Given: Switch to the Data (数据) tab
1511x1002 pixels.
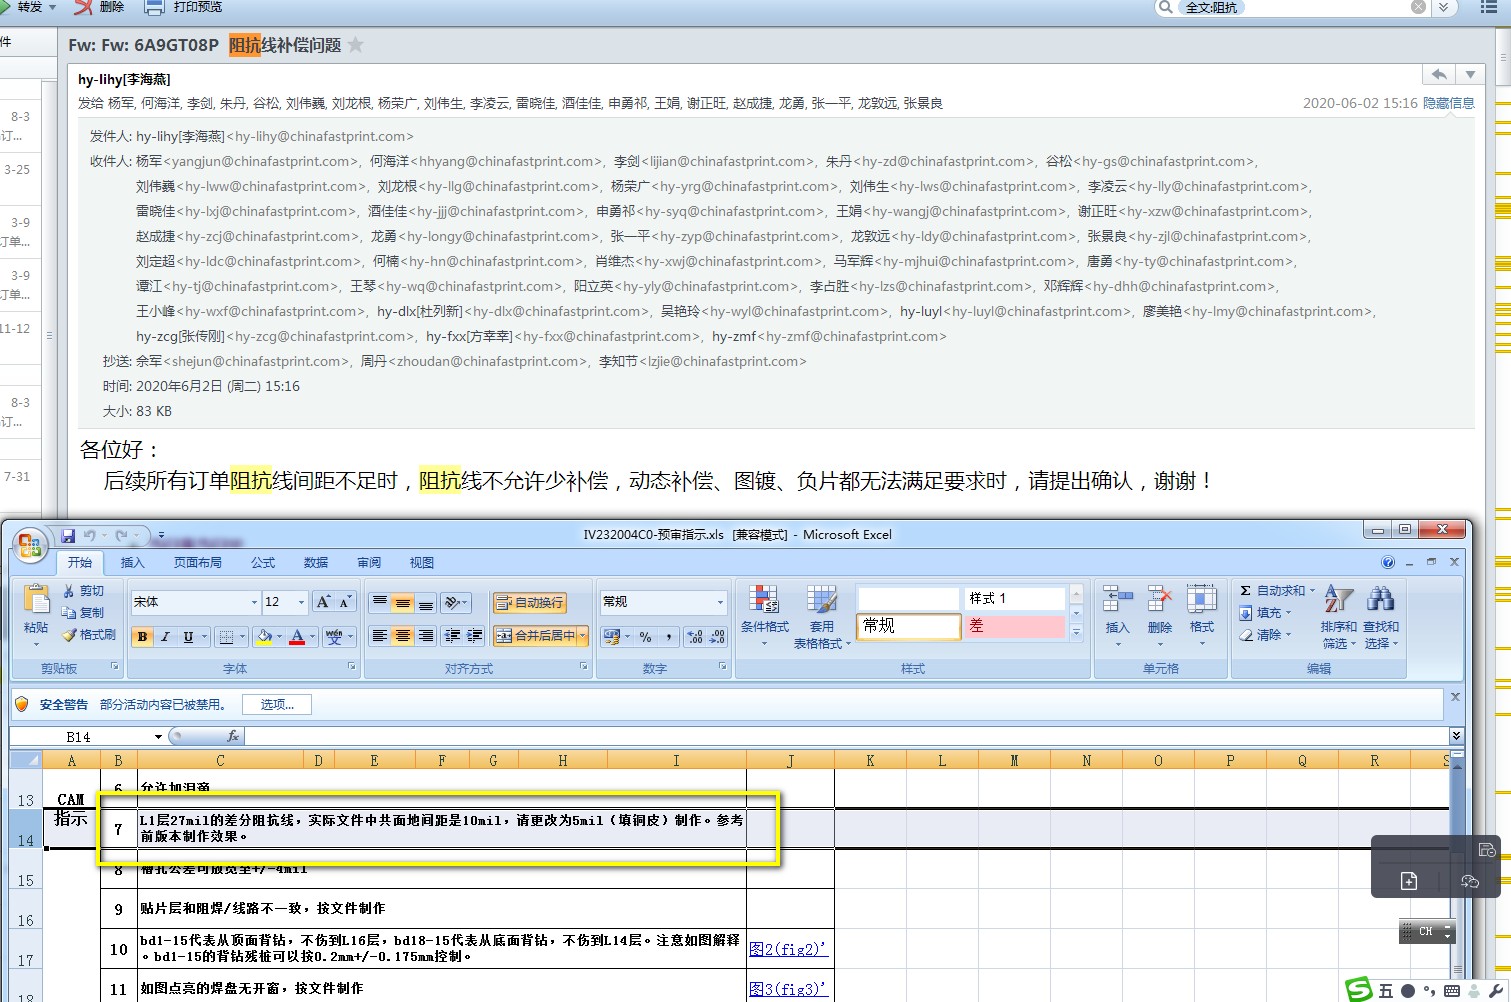Looking at the screenshot, I should pos(316,563).
